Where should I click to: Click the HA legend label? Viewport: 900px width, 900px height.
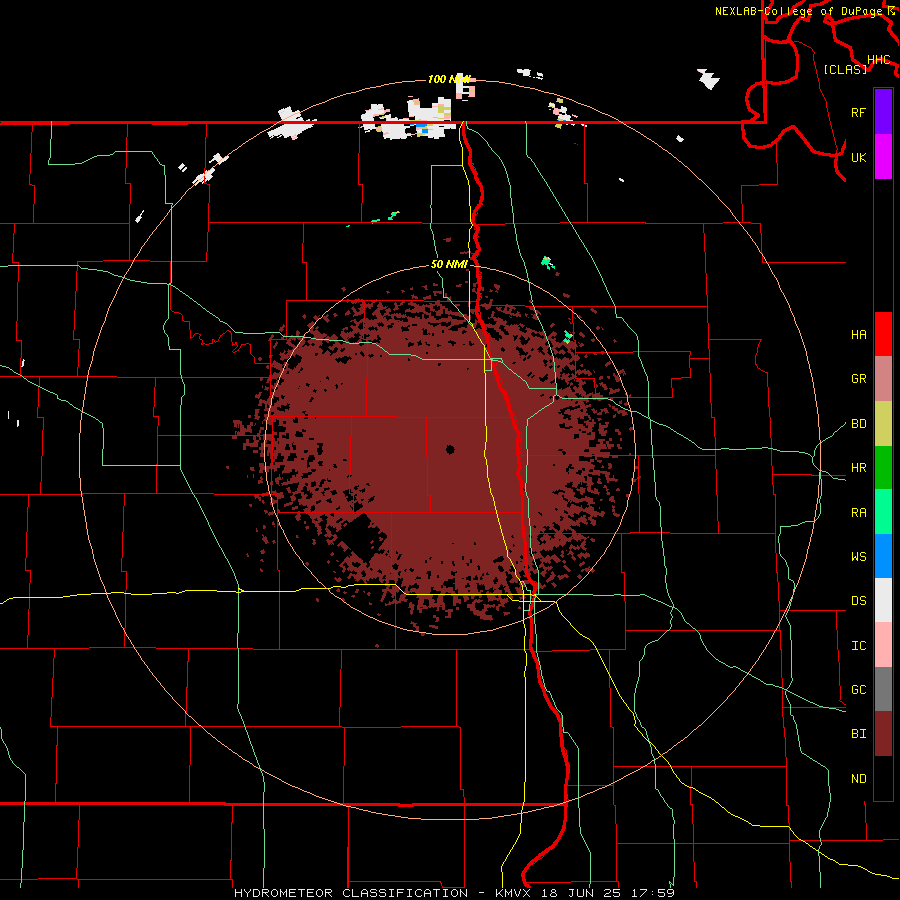[x=858, y=335]
